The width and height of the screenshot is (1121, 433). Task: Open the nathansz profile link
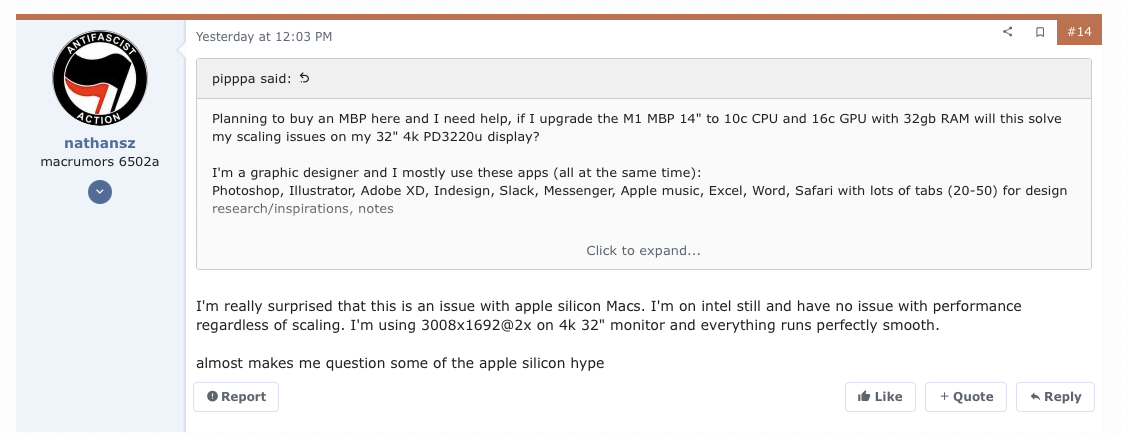[x=99, y=143]
